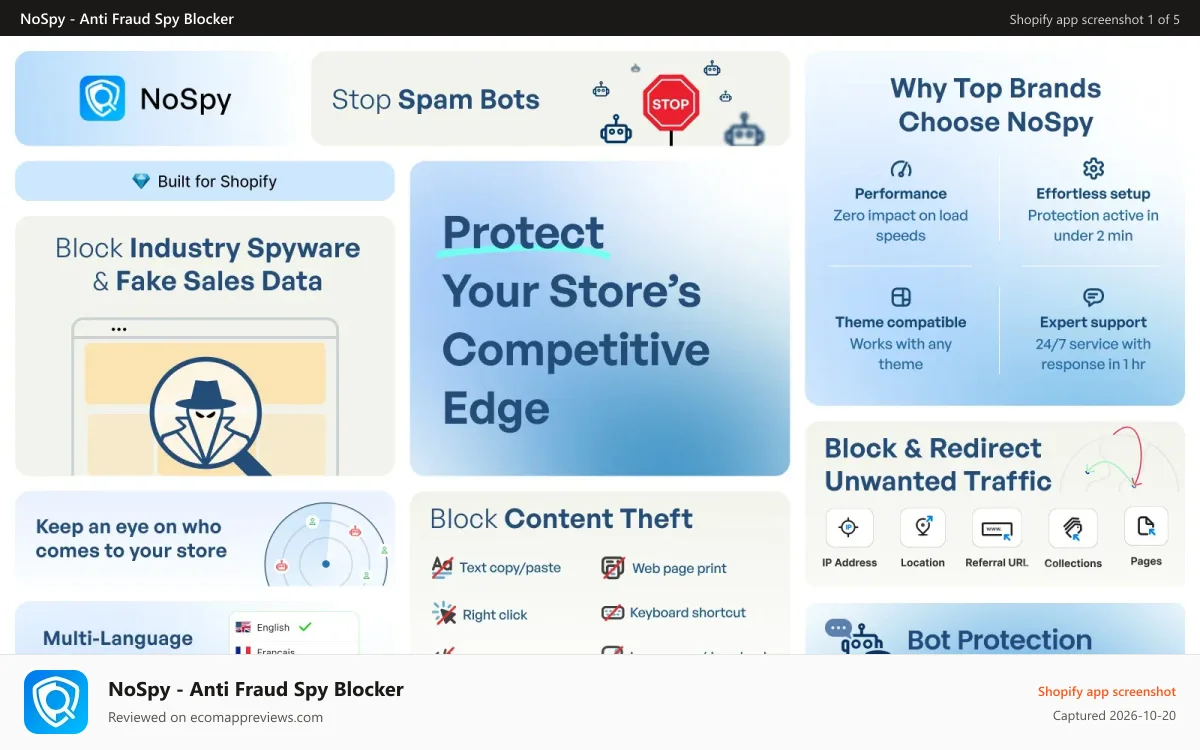
Task: Click the orange Shopify app screenshot label
Action: click(1107, 692)
